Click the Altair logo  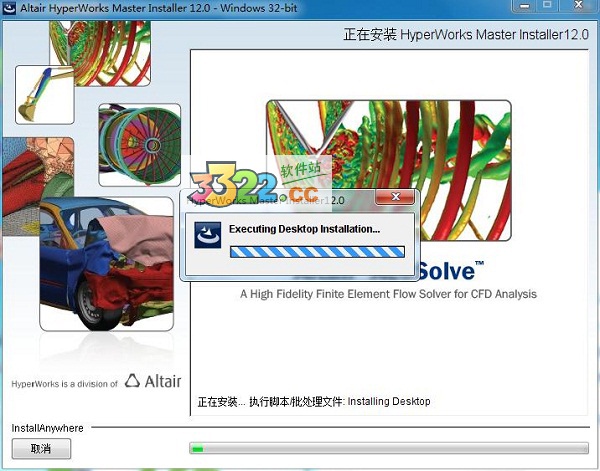coord(153,381)
